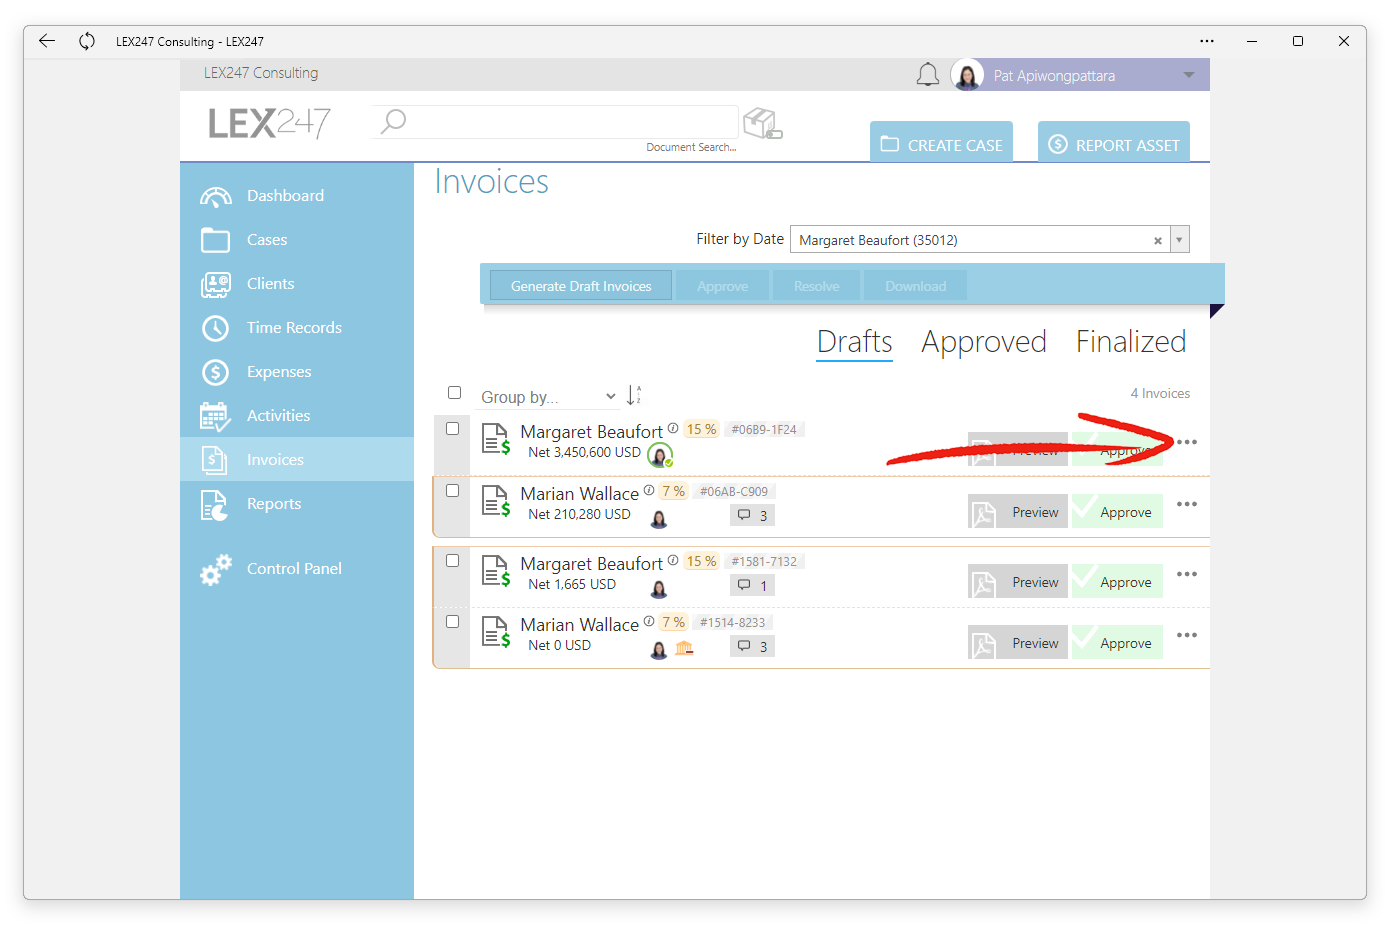1390x925 pixels.
Task: Open Control Panel gears icon
Action: 216,569
